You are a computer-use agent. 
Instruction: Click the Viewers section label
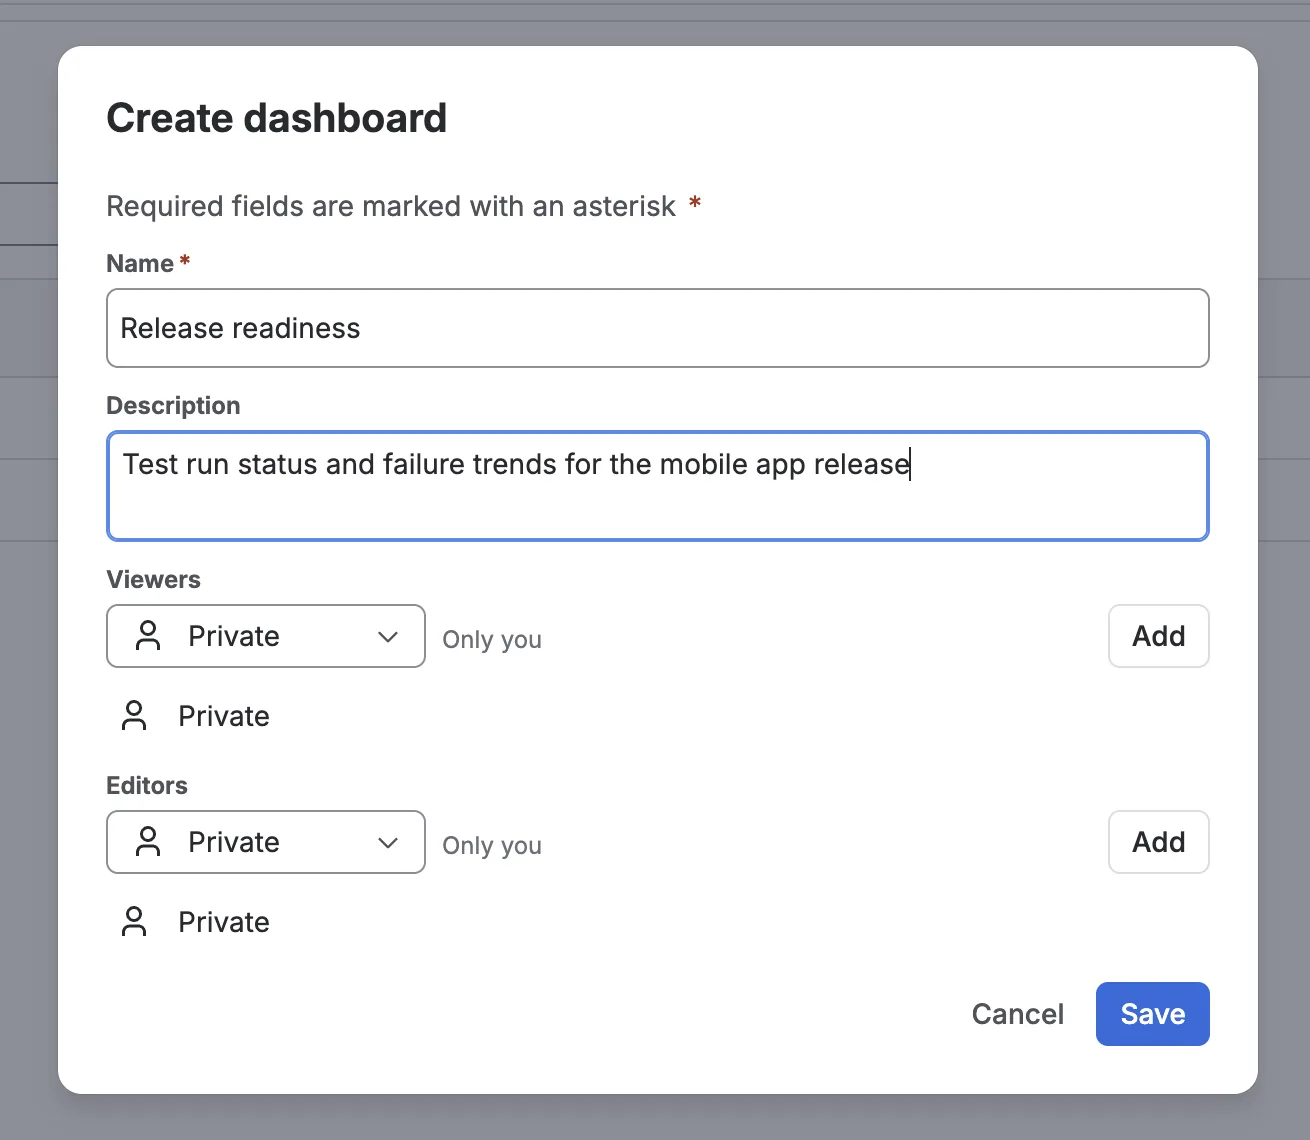coord(153,580)
